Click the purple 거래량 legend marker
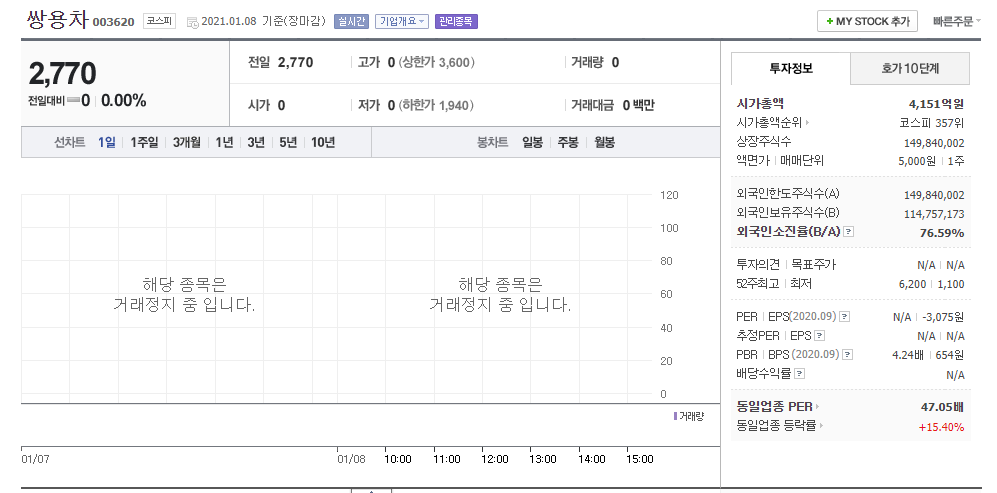Viewport: 997px width, 493px height. coord(675,416)
